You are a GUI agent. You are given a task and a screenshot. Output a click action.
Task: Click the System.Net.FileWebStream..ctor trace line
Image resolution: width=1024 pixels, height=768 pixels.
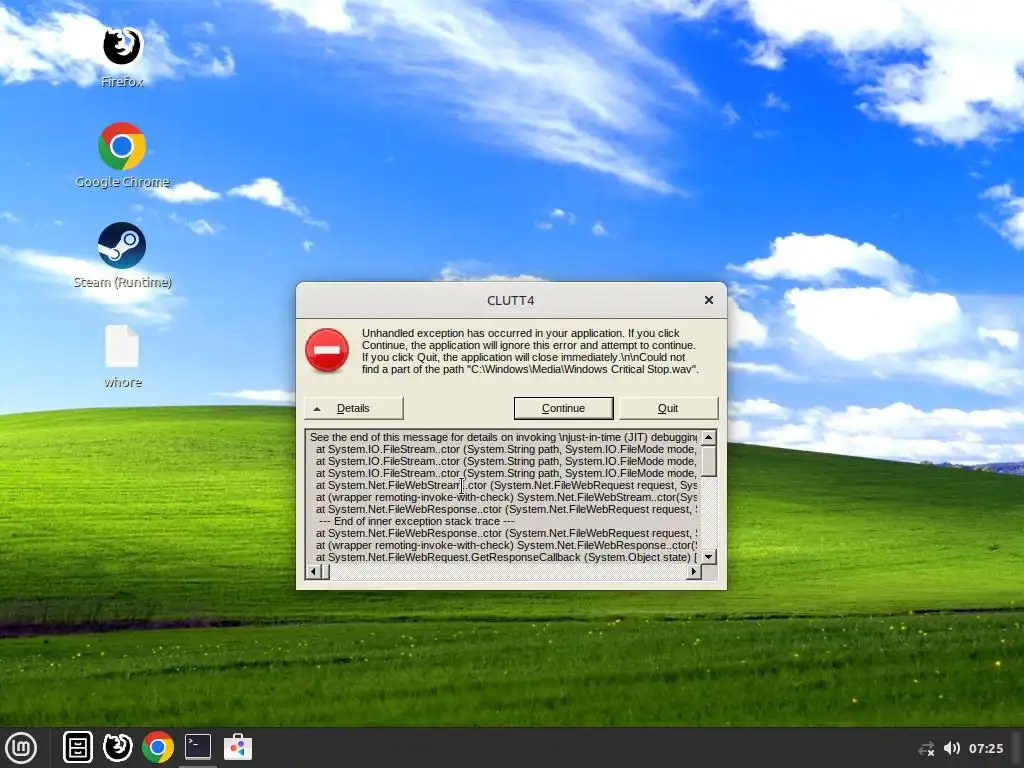click(506, 485)
